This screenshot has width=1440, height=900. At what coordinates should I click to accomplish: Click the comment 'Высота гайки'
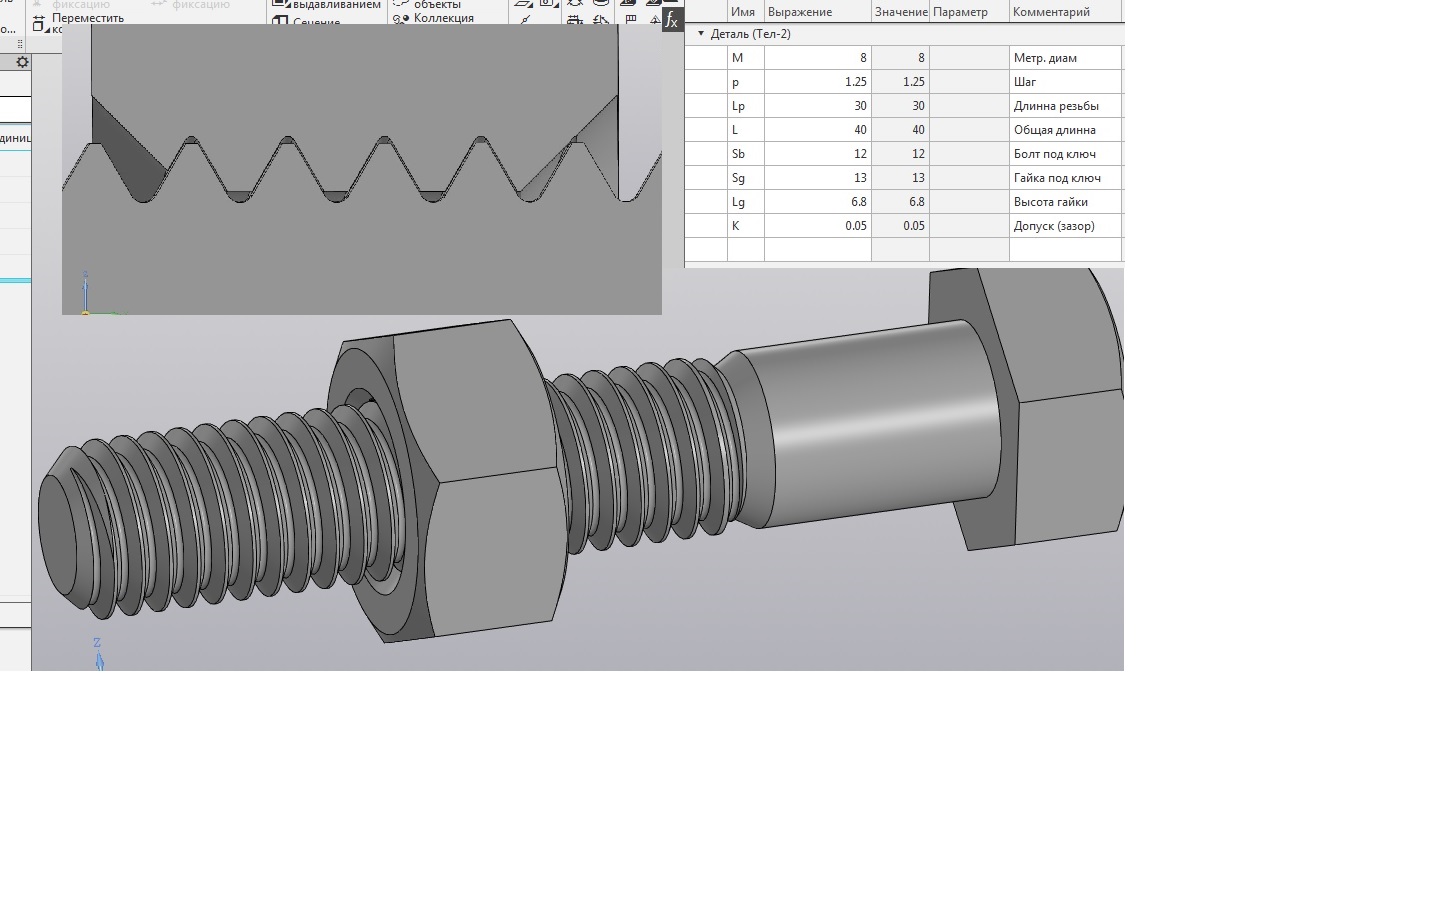[1050, 202]
